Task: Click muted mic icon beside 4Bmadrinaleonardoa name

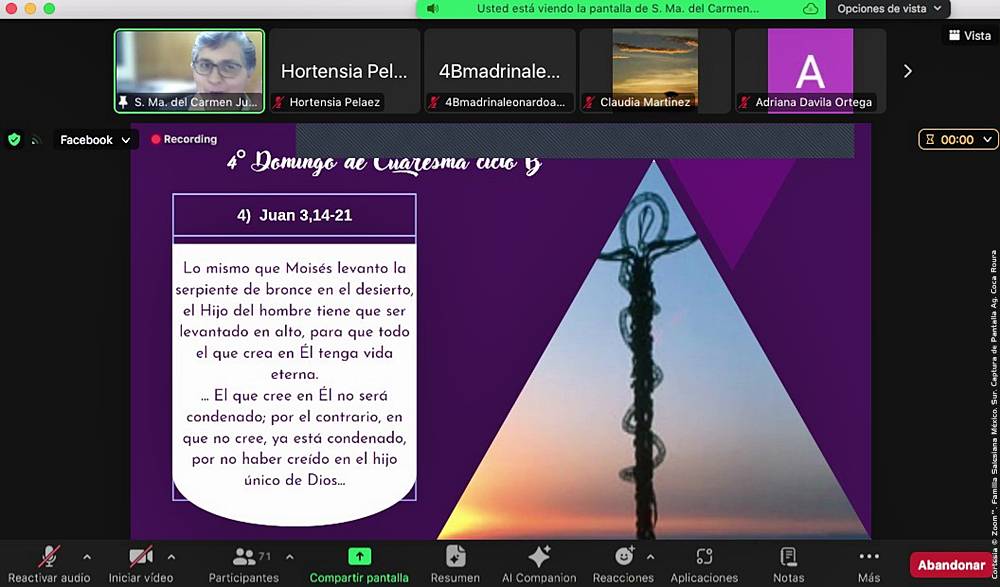Action: [434, 102]
